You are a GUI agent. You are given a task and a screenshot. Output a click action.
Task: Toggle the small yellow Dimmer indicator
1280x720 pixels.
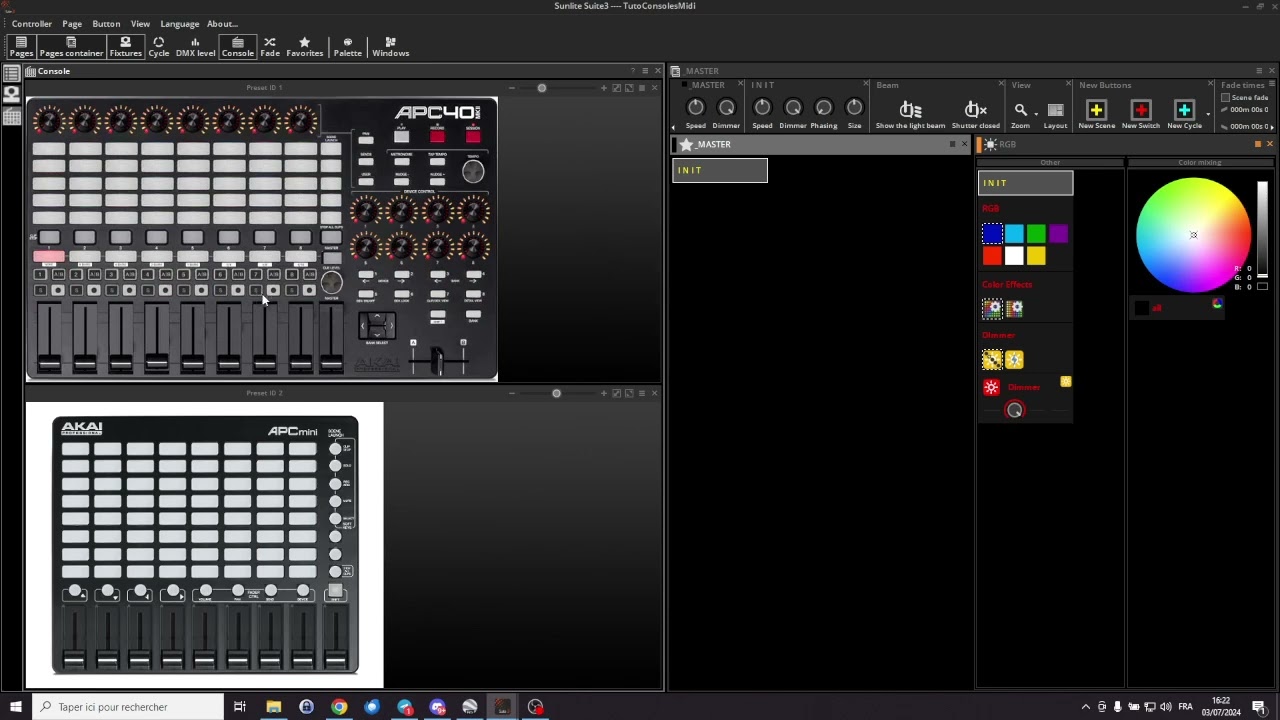(1065, 381)
